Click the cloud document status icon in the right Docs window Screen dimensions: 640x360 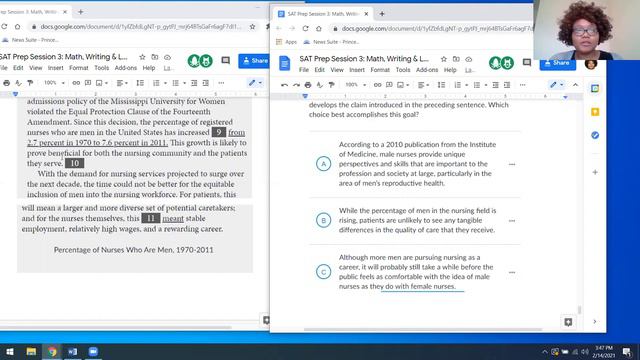pos(469,59)
